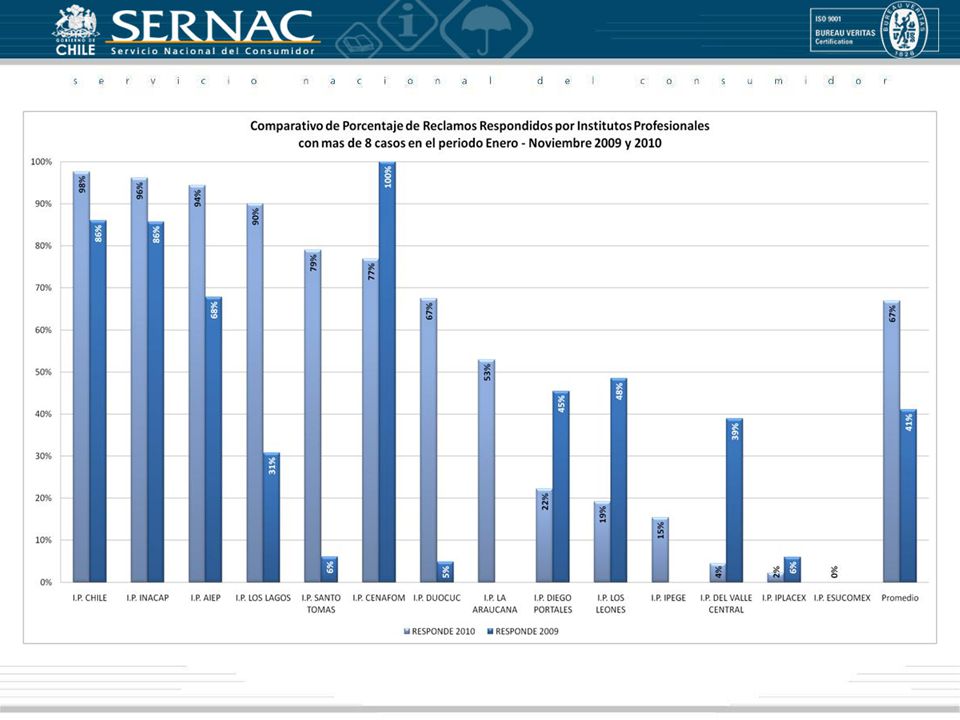Click the I.P. CENAFOM 100% bar
Image resolution: width=960 pixels, height=720 pixels.
pyautogui.click(x=388, y=372)
